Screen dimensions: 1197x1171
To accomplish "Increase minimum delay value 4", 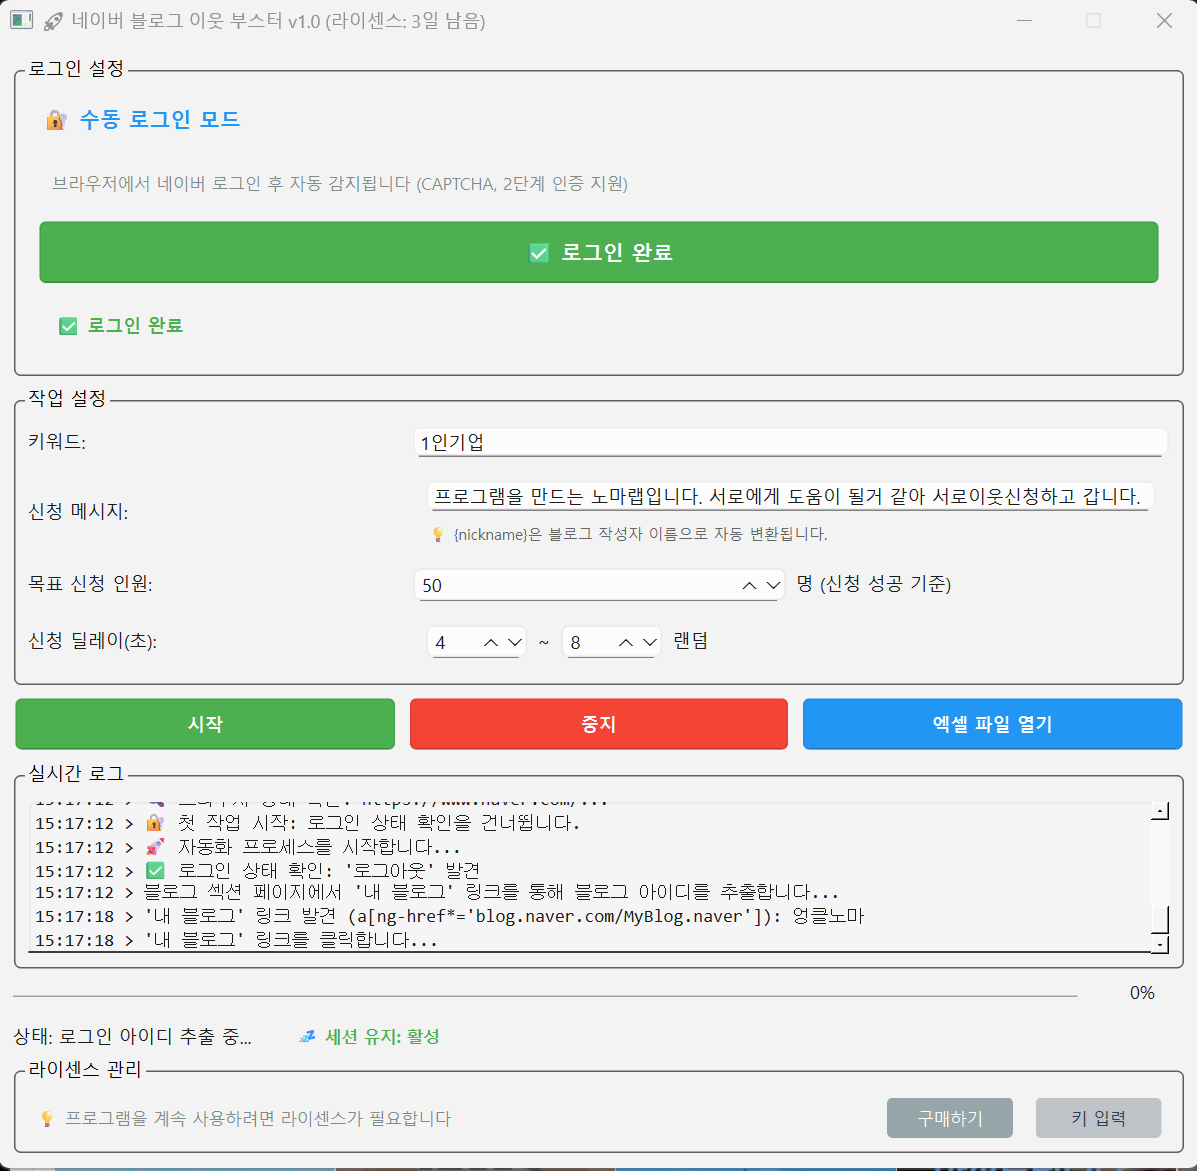I will point(490,643).
